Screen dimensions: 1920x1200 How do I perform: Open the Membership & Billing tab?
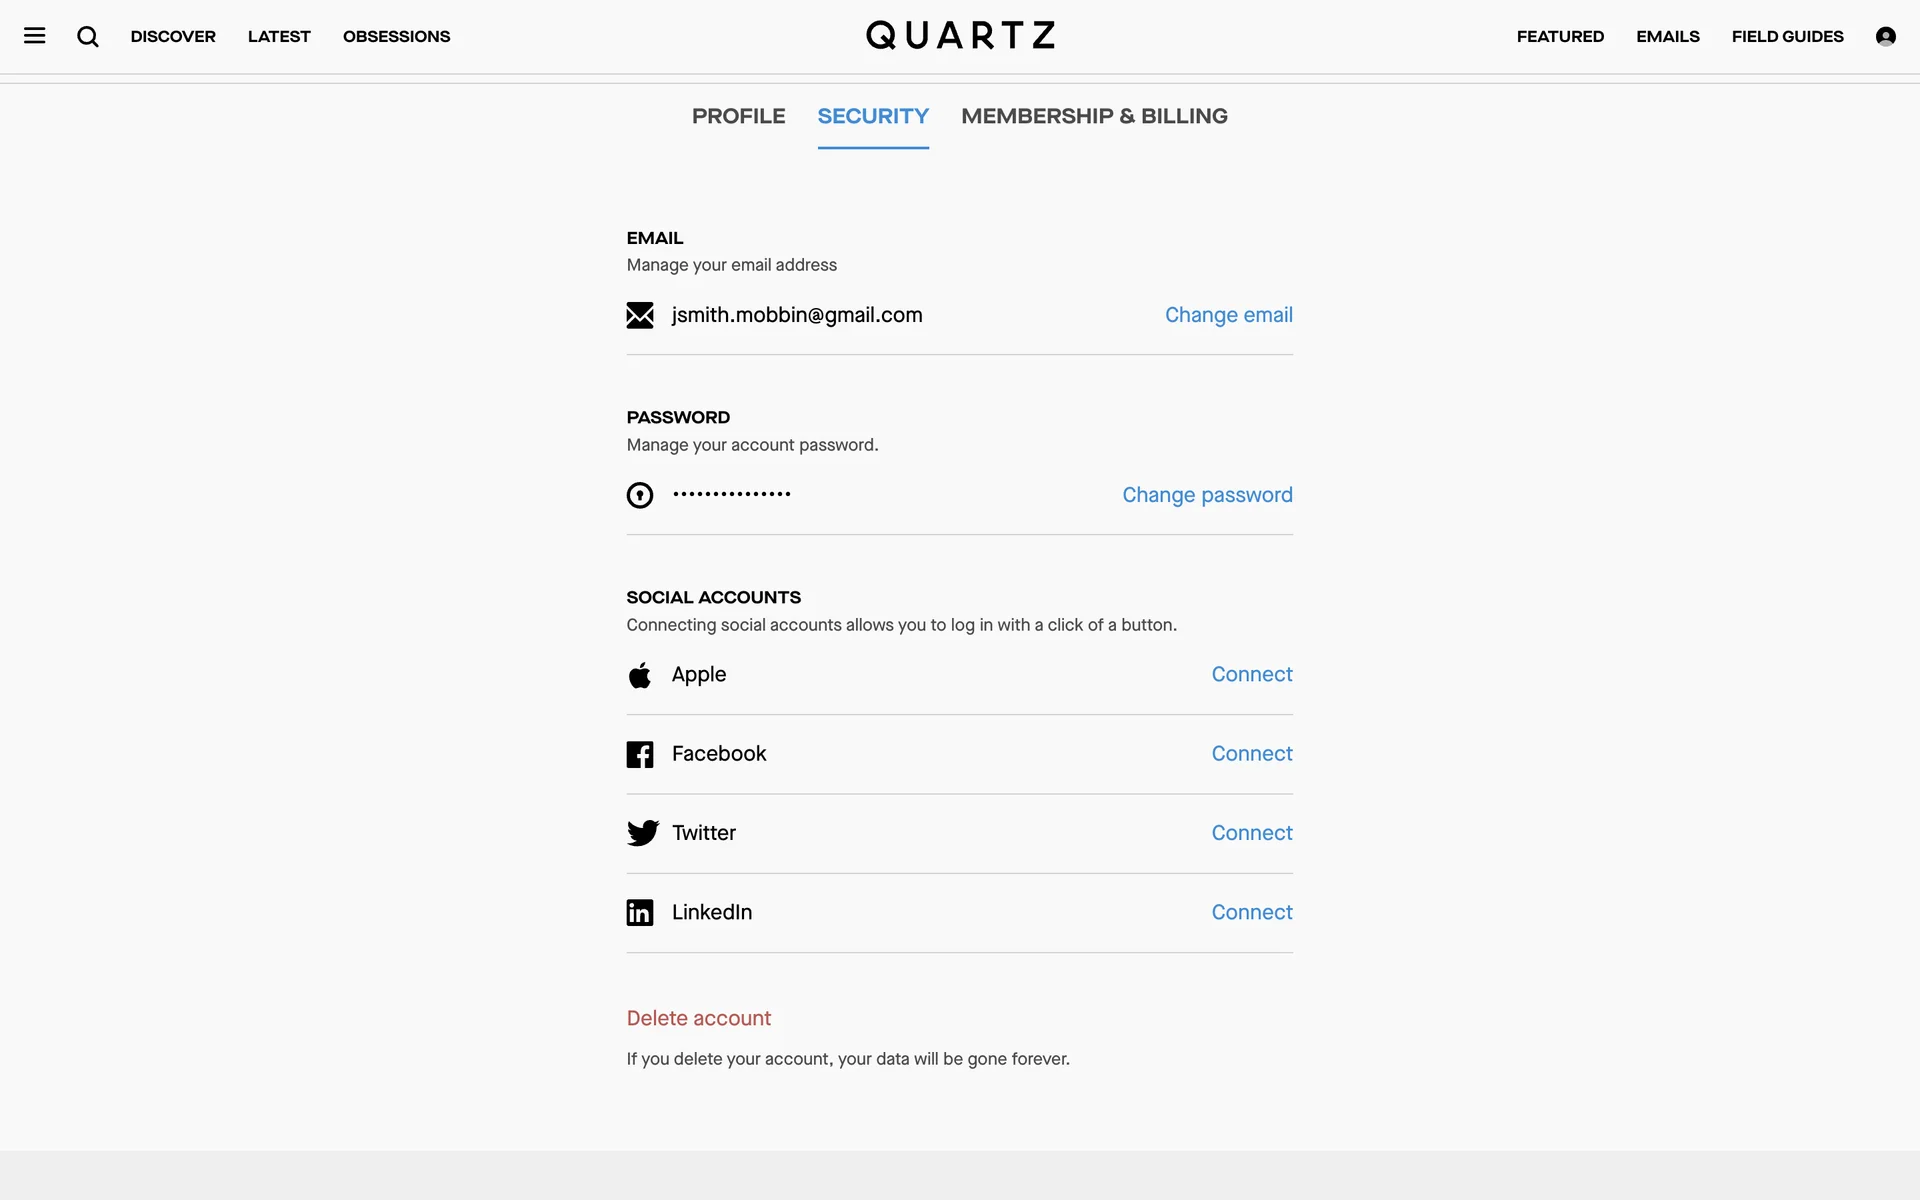click(x=1094, y=116)
